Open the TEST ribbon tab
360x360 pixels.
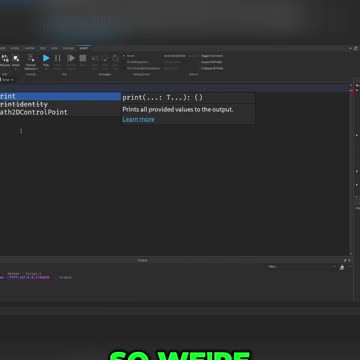[x=43, y=48]
